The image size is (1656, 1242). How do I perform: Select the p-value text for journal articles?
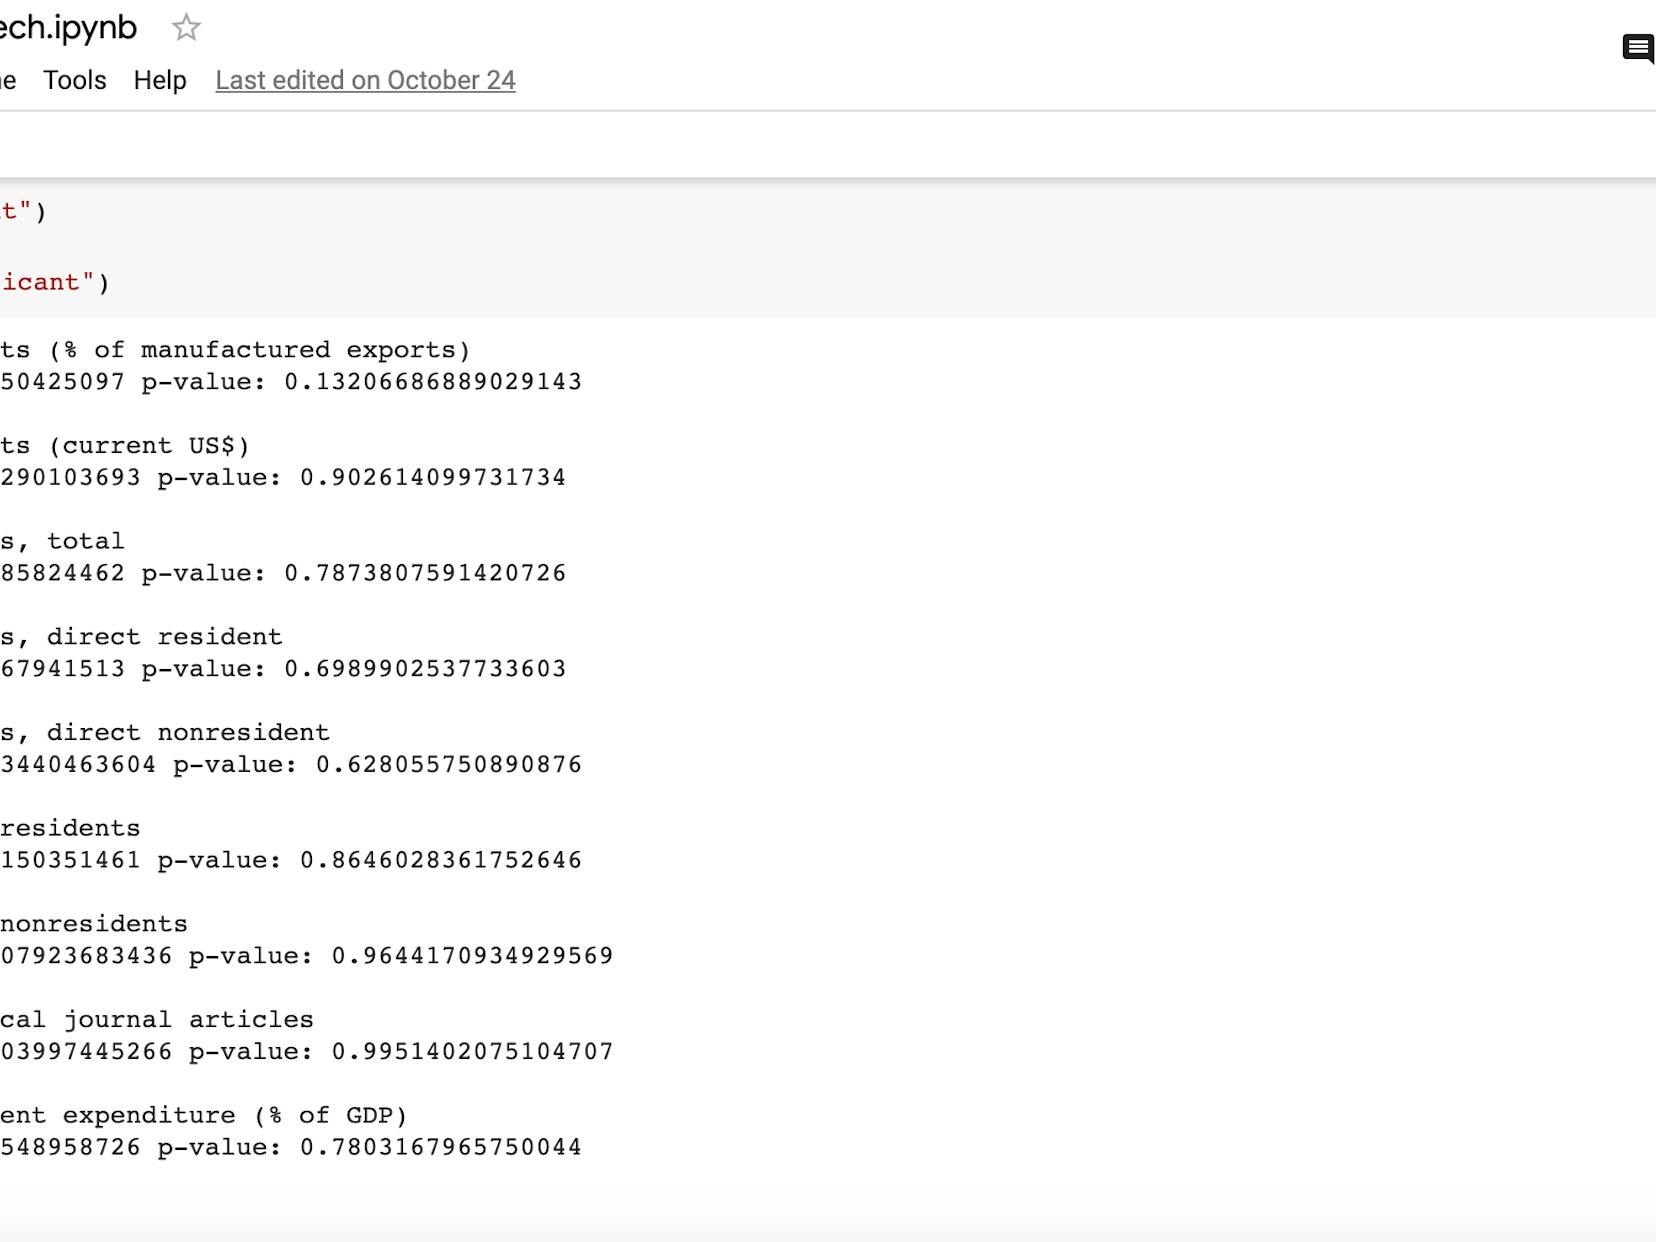(x=307, y=1051)
